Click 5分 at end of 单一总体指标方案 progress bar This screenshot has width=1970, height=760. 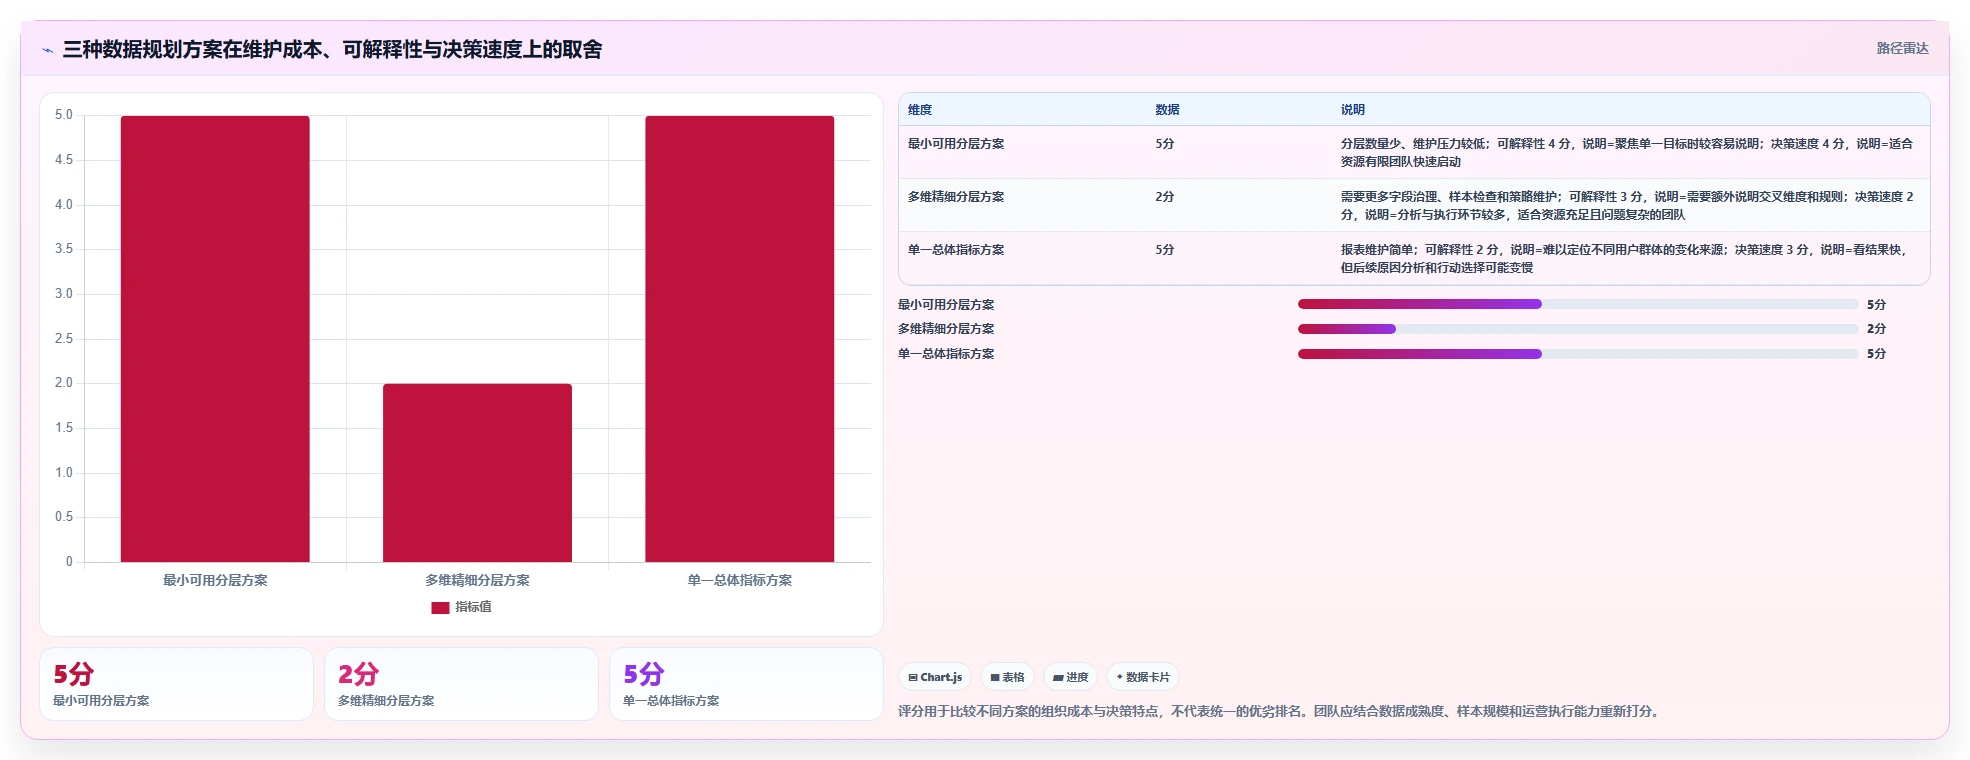1876,354
